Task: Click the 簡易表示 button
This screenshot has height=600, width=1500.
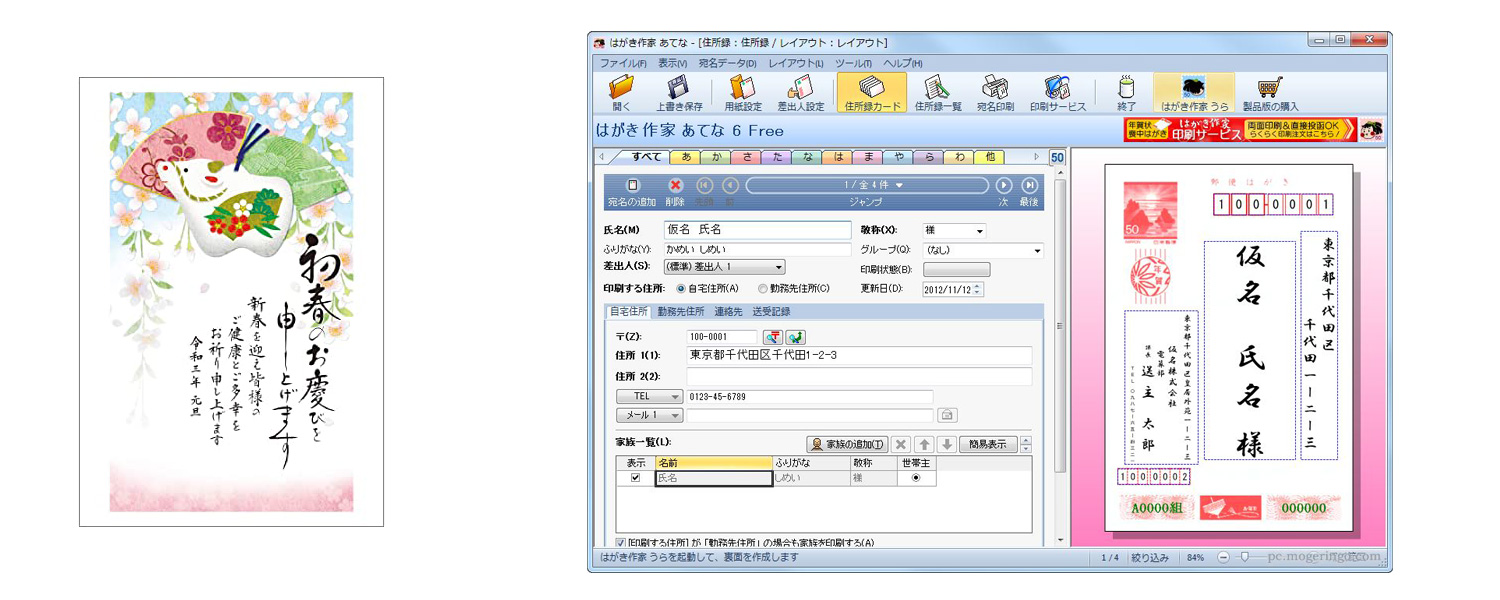Action: 988,444
